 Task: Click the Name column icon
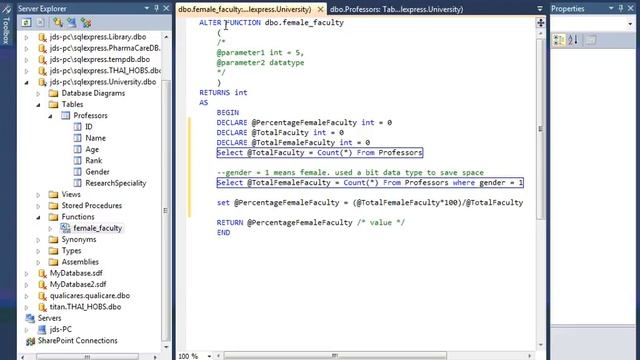tap(78, 138)
